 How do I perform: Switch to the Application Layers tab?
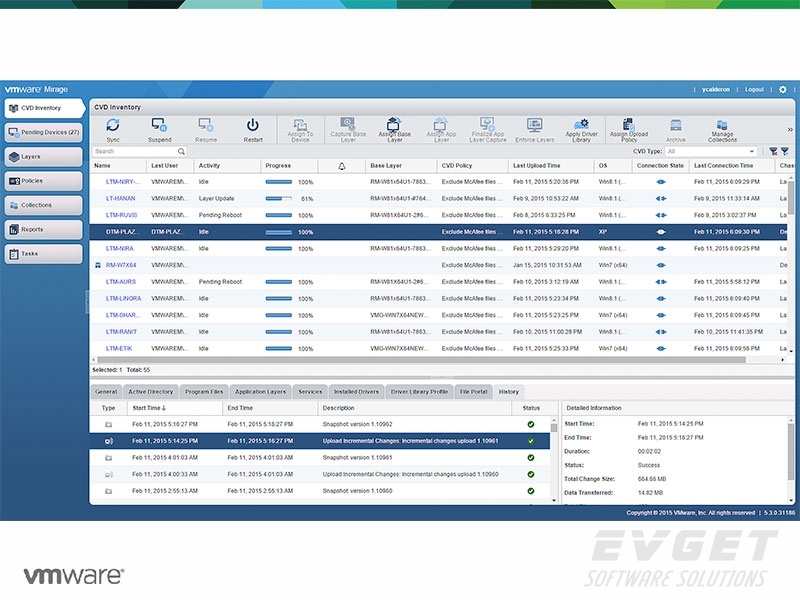click(261, 392)
